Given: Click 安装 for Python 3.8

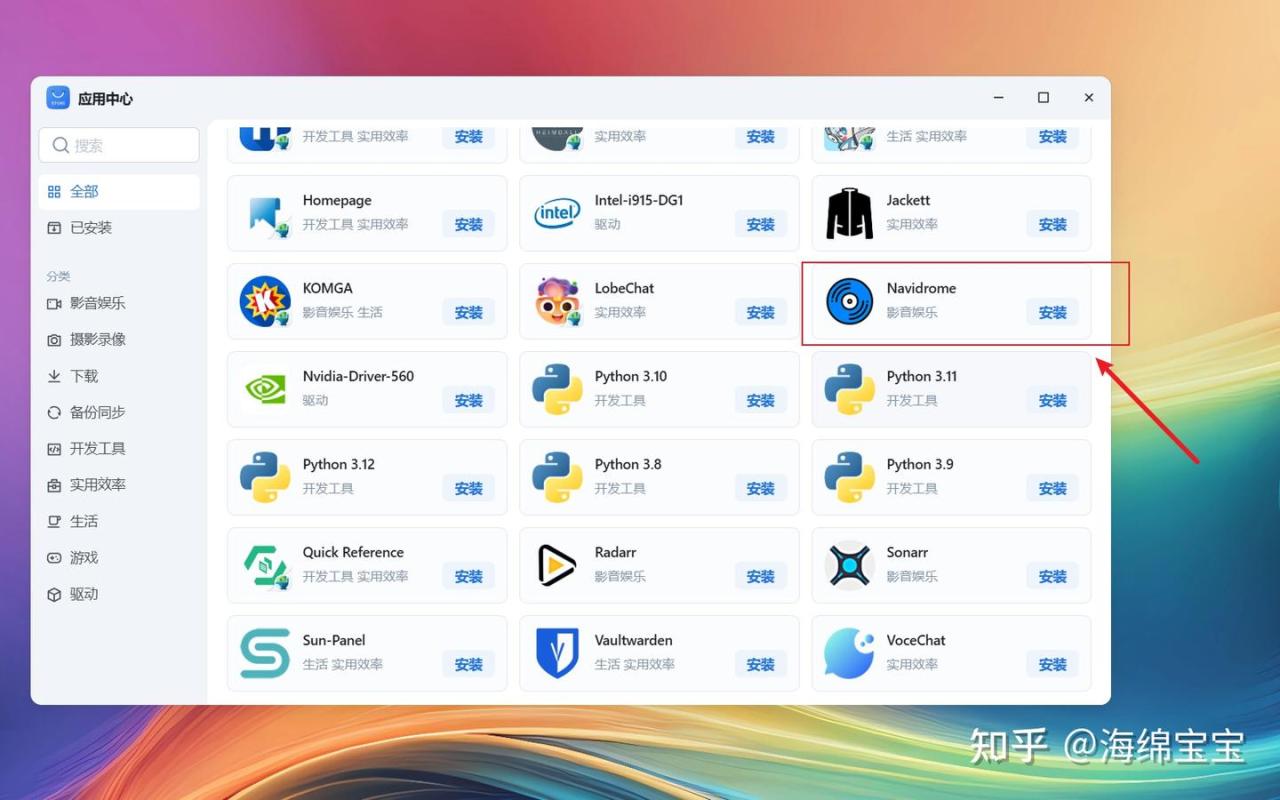Looking at the screenshot, I should (x=761, y=488).
